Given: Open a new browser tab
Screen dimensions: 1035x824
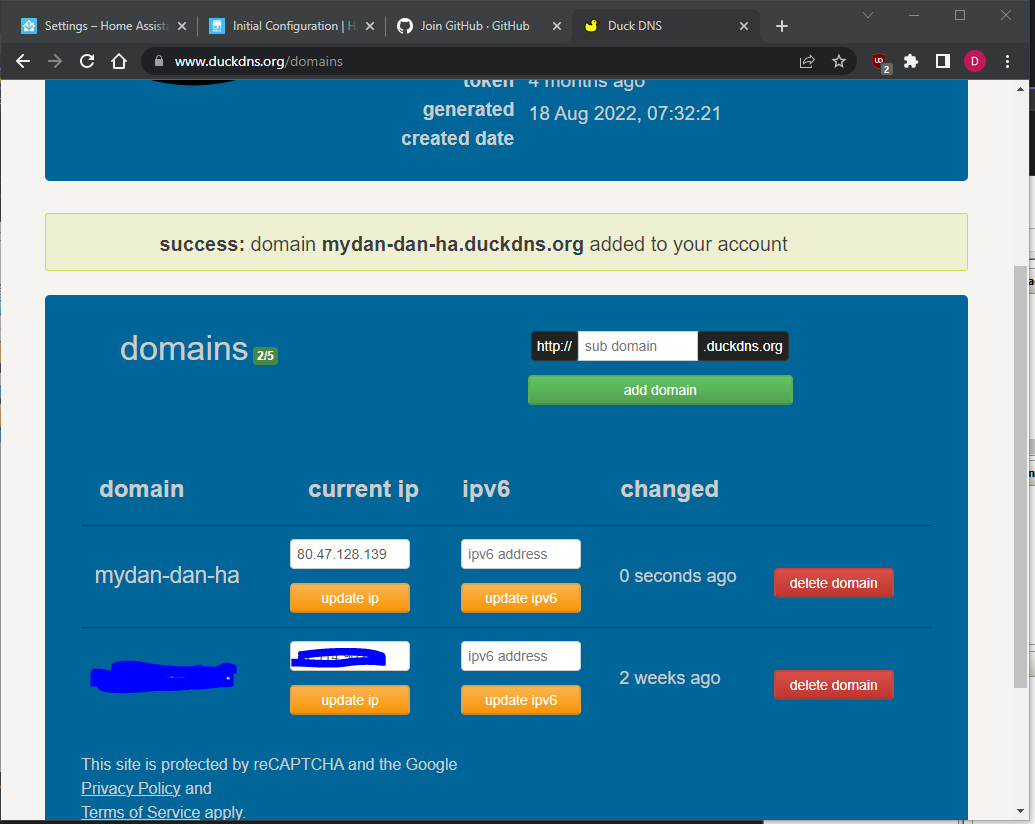Looking at the screenshot, I should coord(782,26).
